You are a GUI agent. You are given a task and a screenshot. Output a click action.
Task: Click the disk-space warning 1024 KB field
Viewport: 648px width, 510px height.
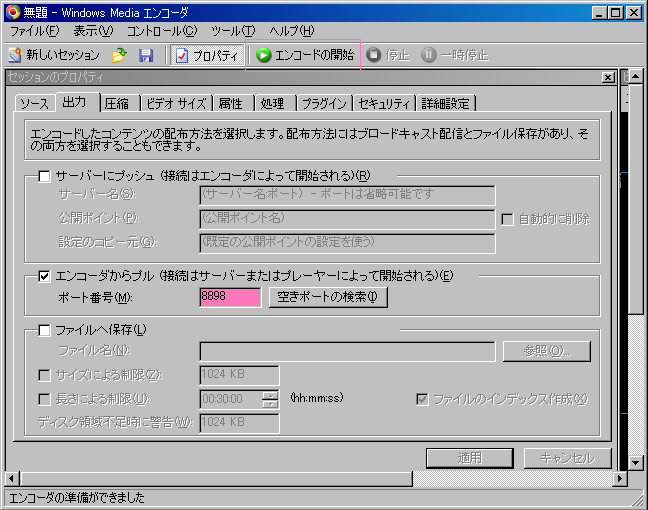[x=239, y=423]
